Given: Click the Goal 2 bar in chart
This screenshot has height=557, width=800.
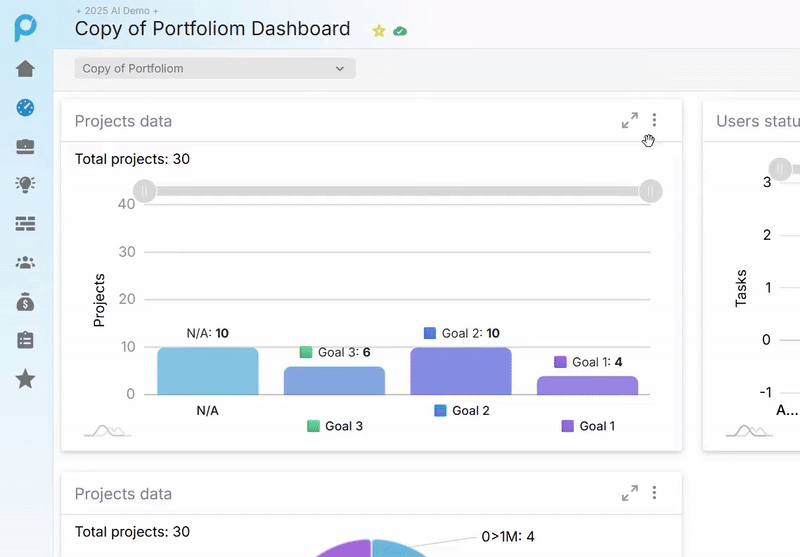Looking at the screenshot, I should coord(460,371).
